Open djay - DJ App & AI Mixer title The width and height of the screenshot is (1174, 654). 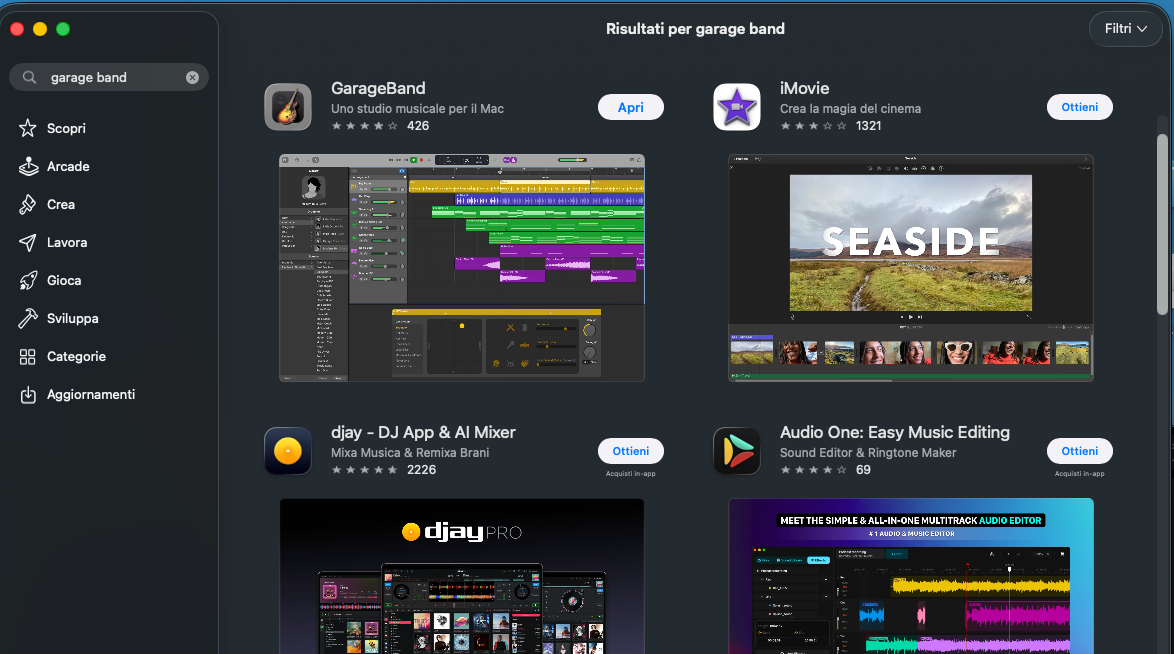click(423, 432)
